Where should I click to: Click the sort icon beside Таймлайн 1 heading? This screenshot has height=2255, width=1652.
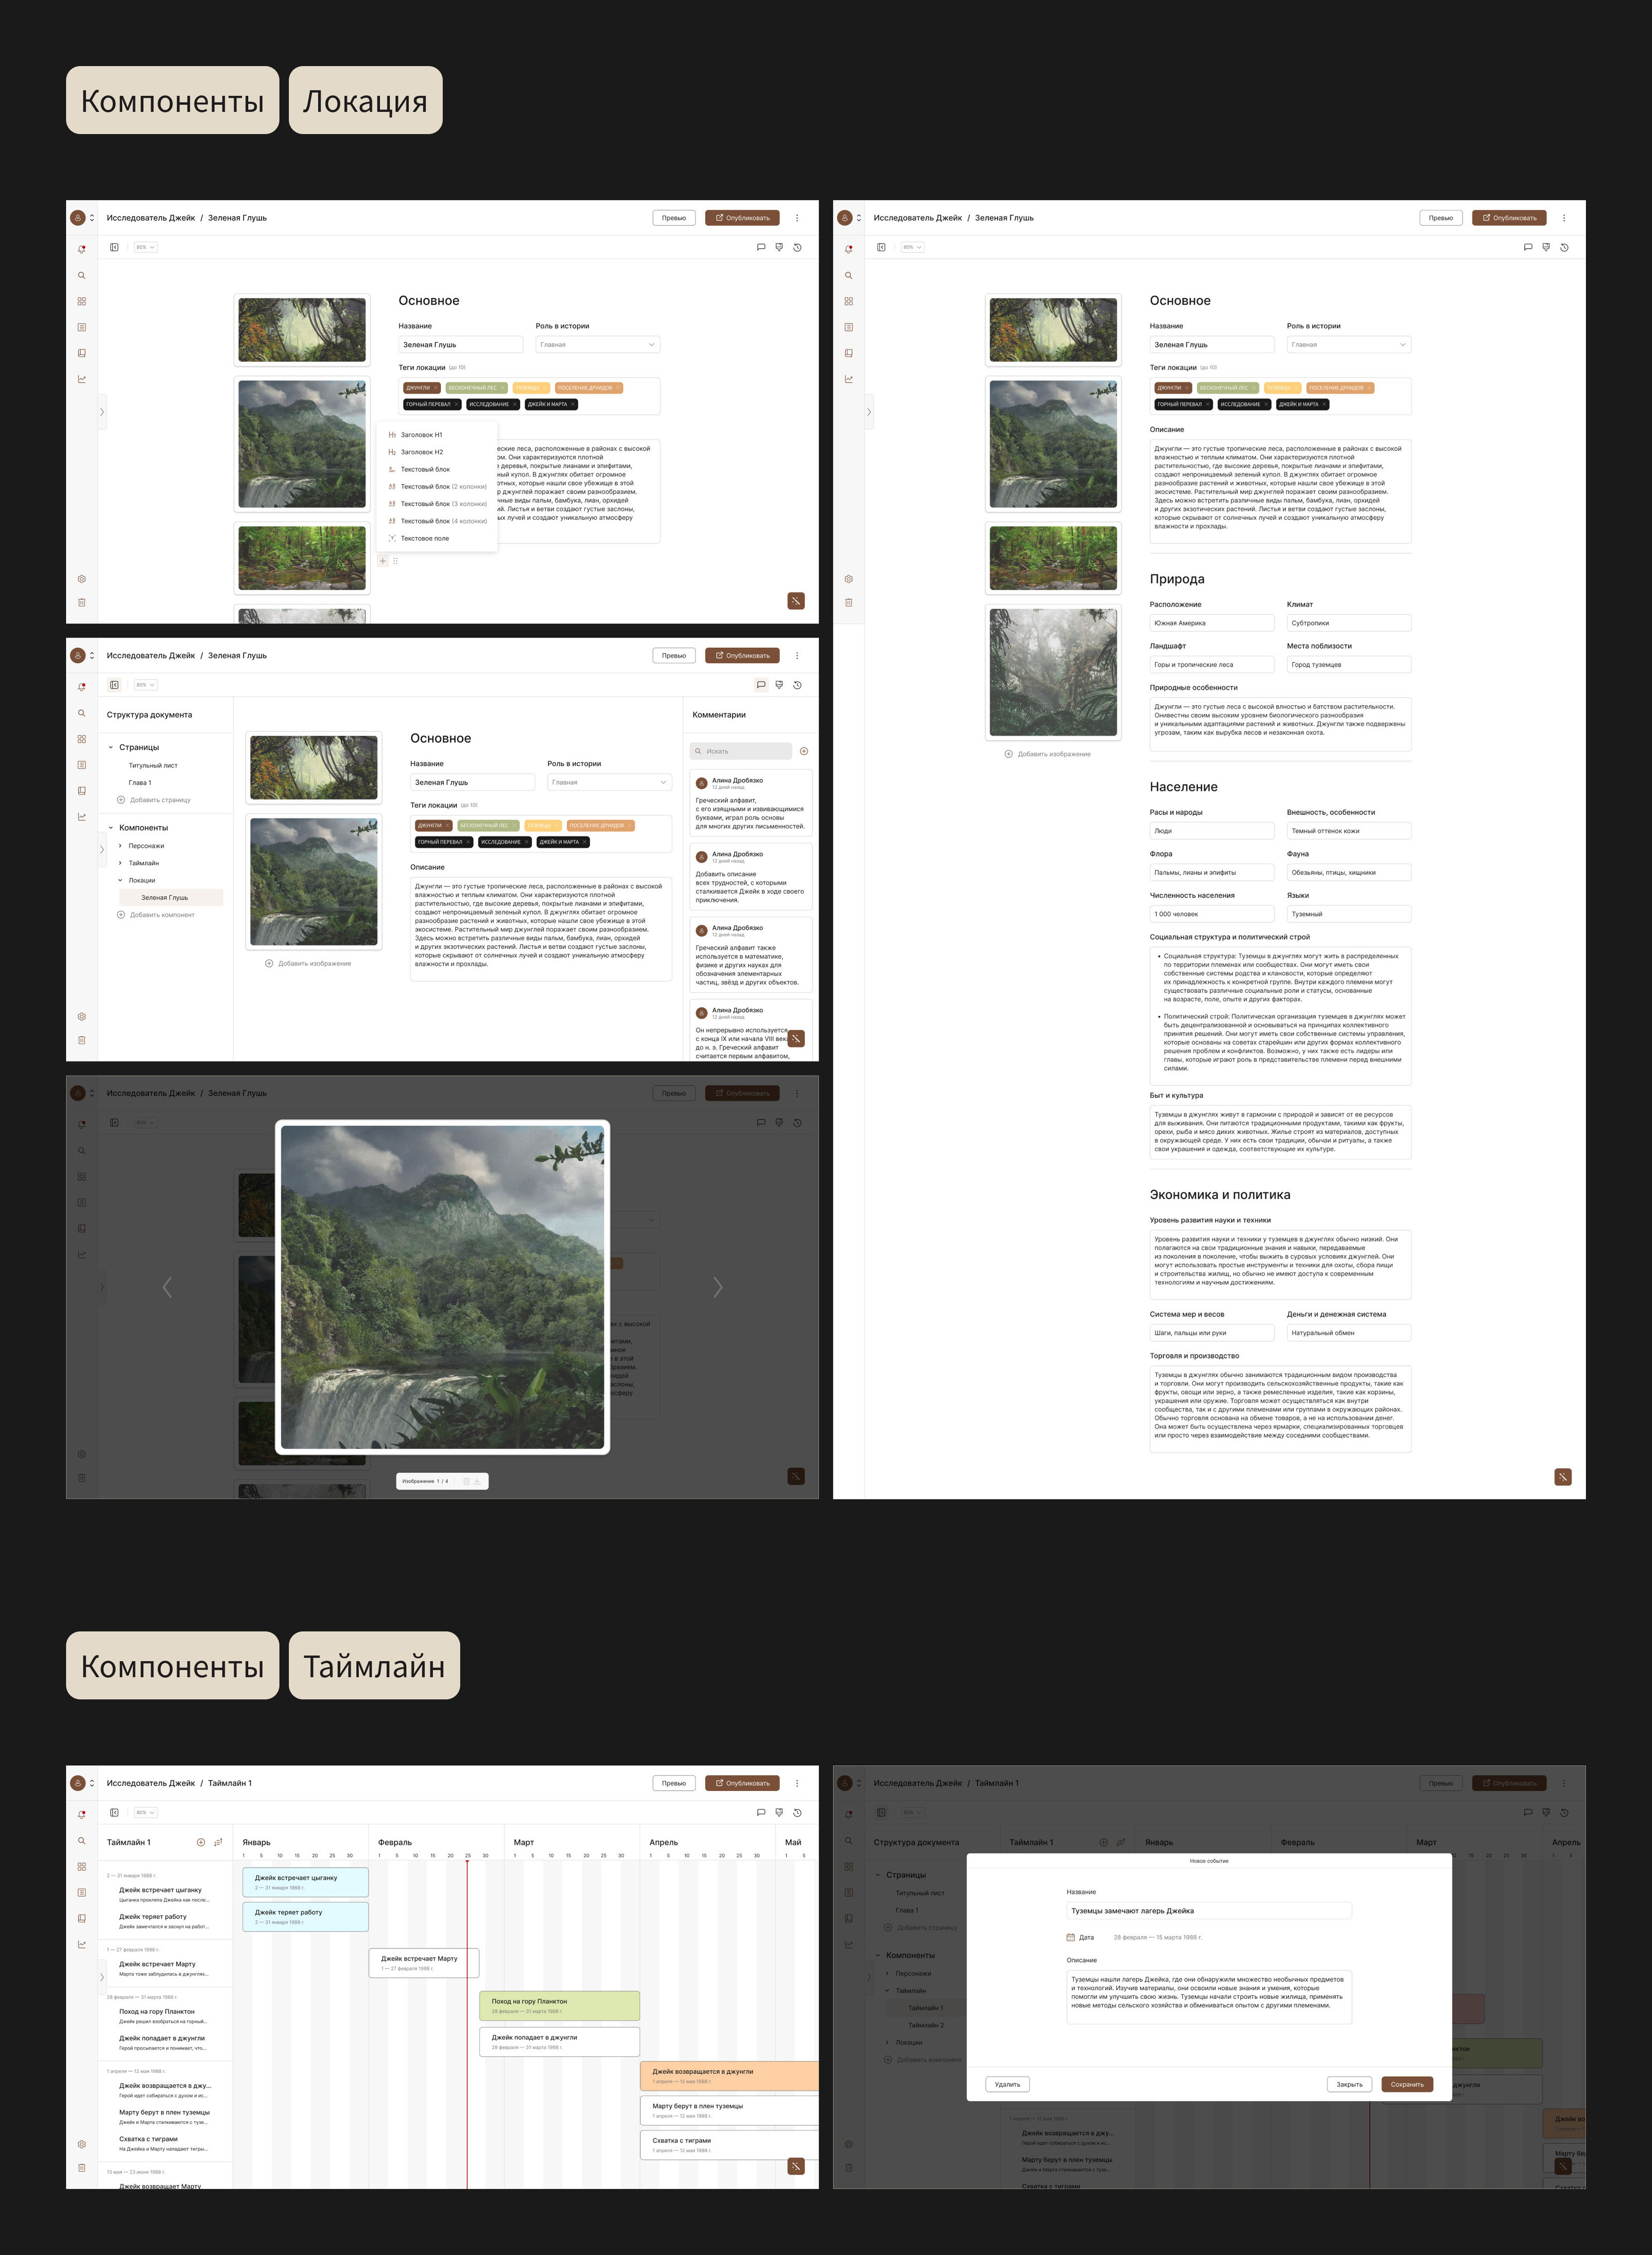tap(218, 1842)
